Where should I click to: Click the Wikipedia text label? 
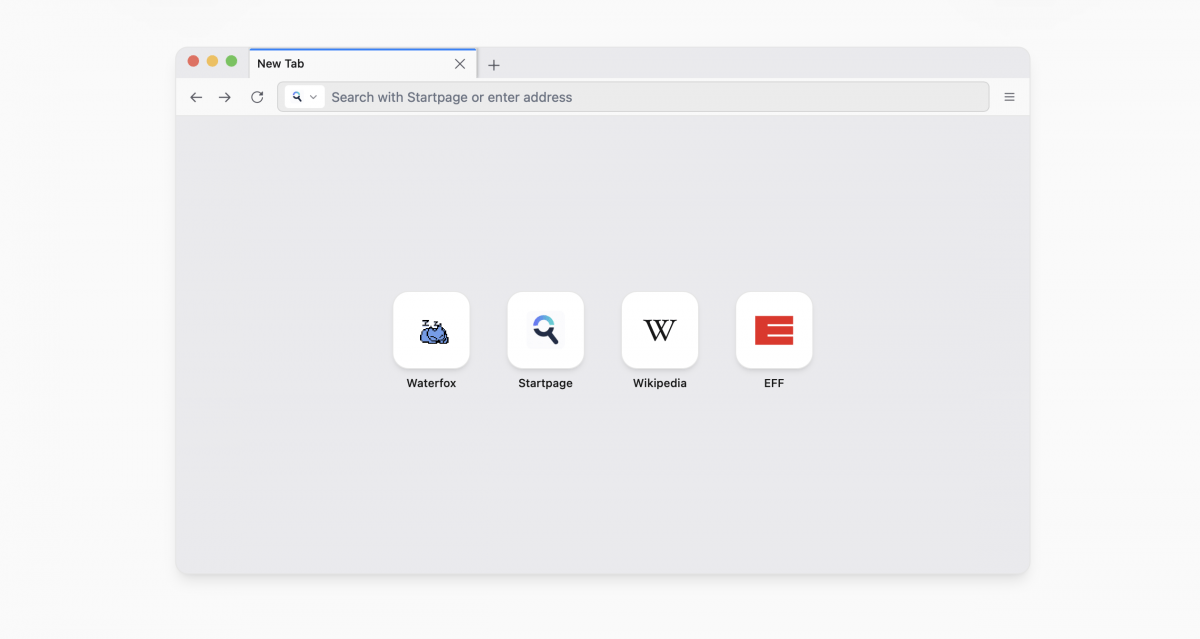tap(660, 383)
